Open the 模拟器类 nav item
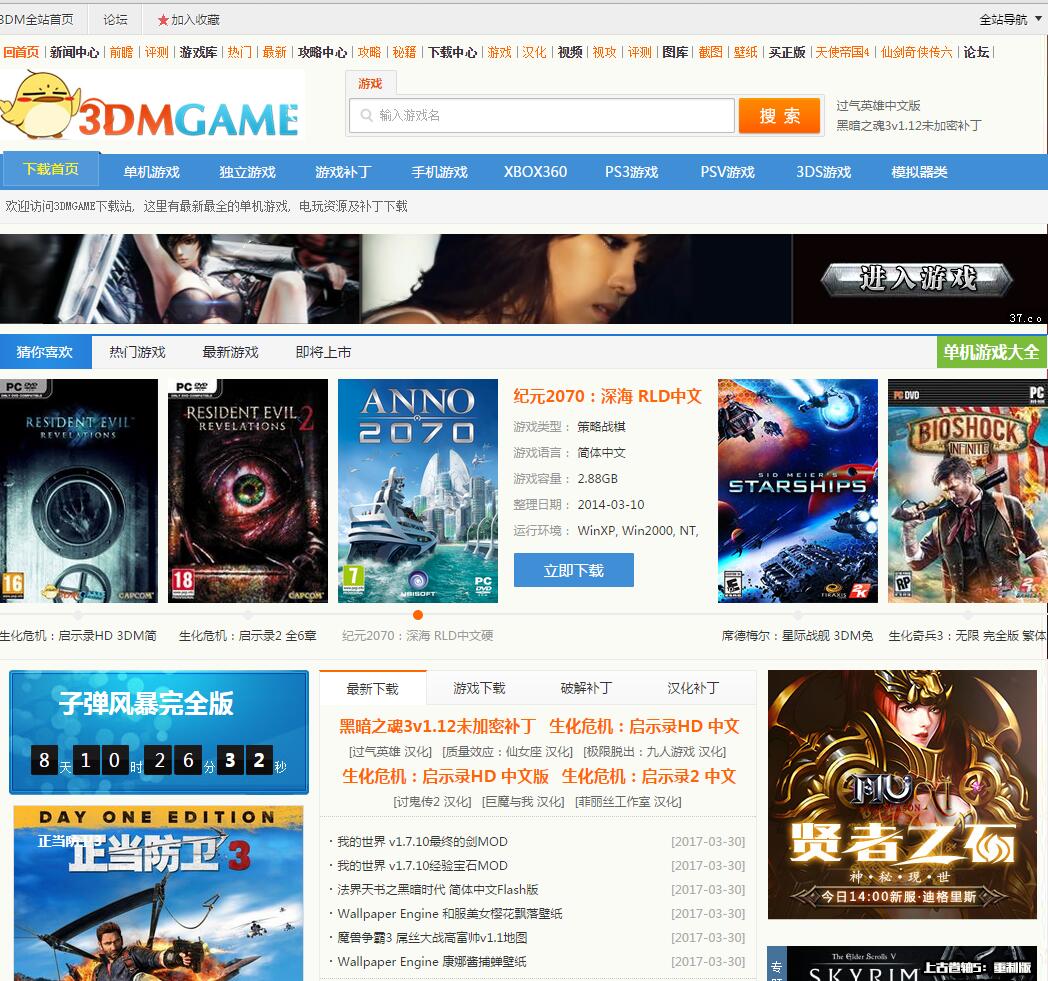The height and width of the screenshot is (981, 1048). point(919,172)
